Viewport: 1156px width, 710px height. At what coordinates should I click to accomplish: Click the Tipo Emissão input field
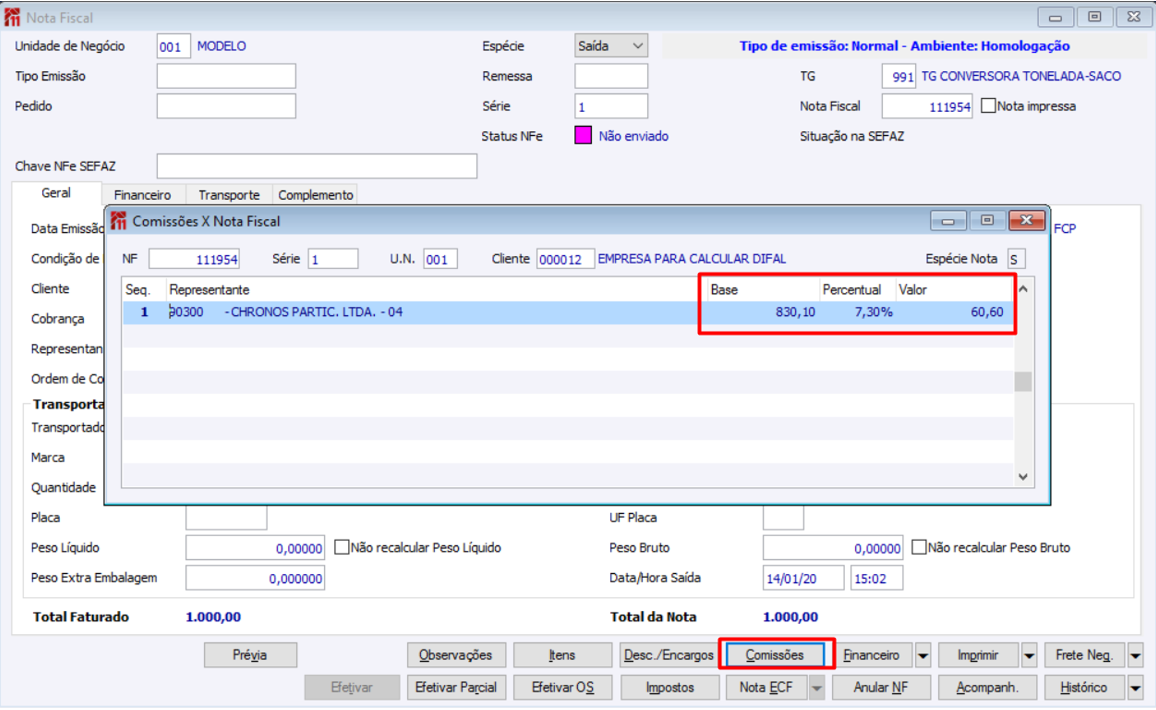click(226, 76)
